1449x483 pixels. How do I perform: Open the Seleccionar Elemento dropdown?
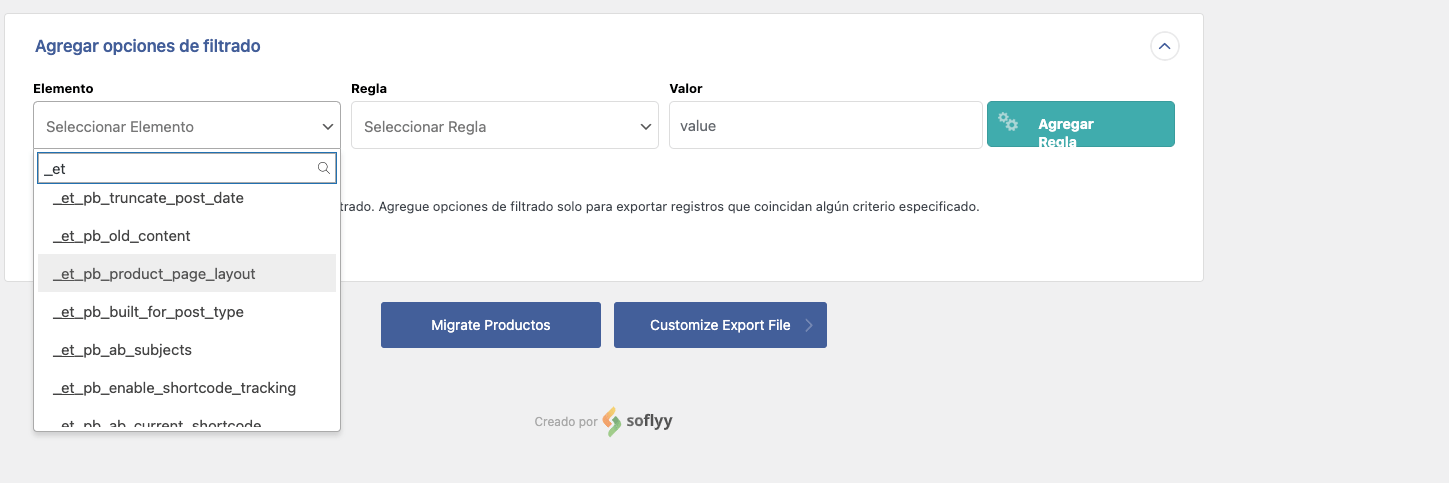pos(187,126)
